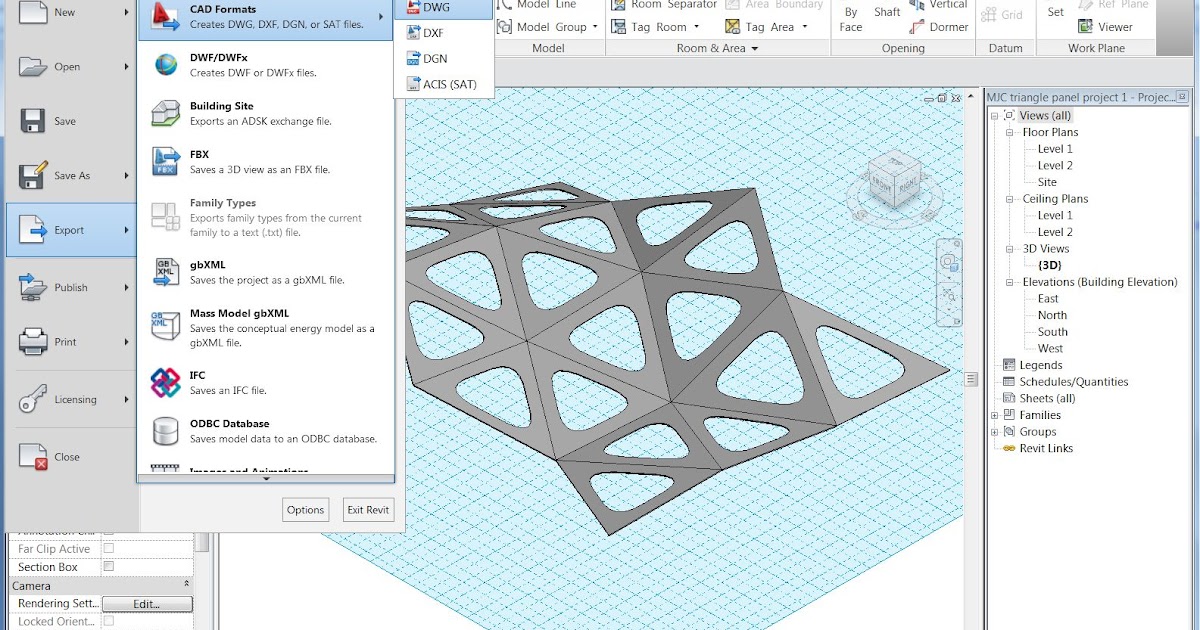Click the Options button
Viewport: 1200px width, 630px height.
(305, 509)
